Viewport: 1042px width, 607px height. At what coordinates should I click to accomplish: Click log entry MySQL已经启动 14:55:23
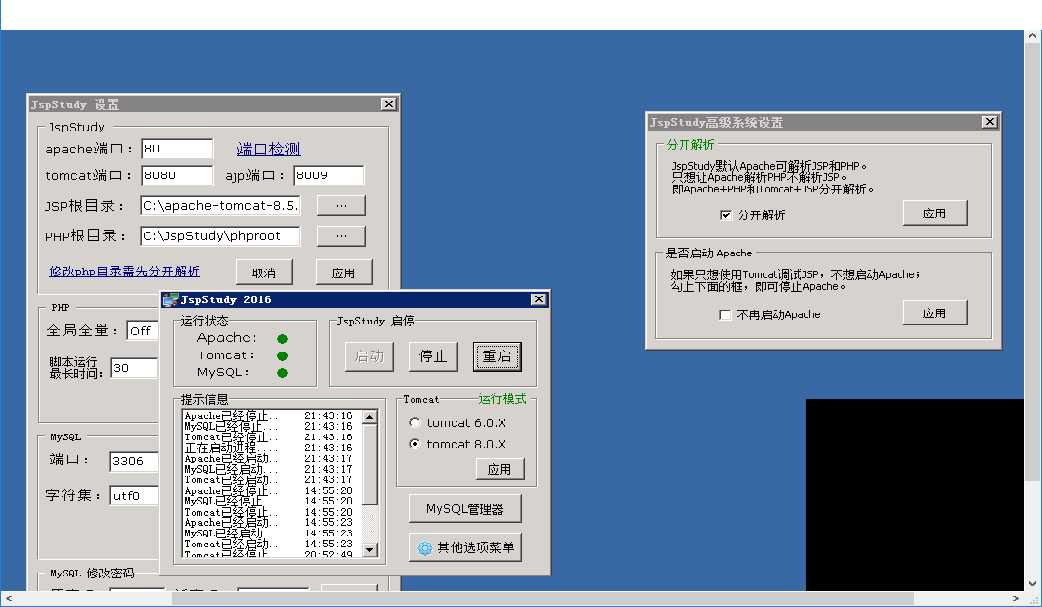[268, 533]
